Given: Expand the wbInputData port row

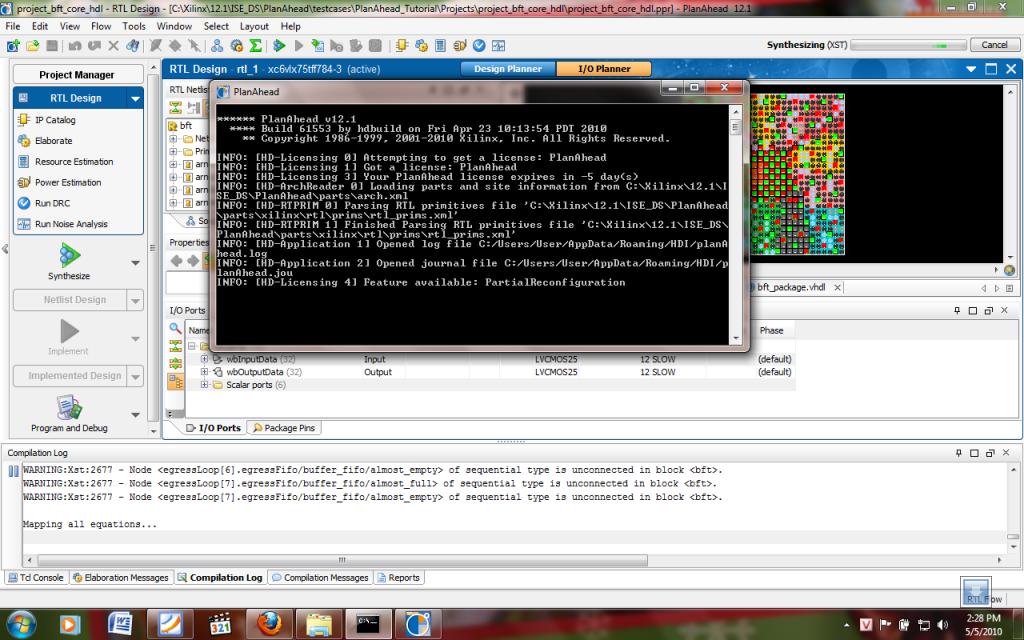Looking at the screenshot, I should click(x=204, y=359).
